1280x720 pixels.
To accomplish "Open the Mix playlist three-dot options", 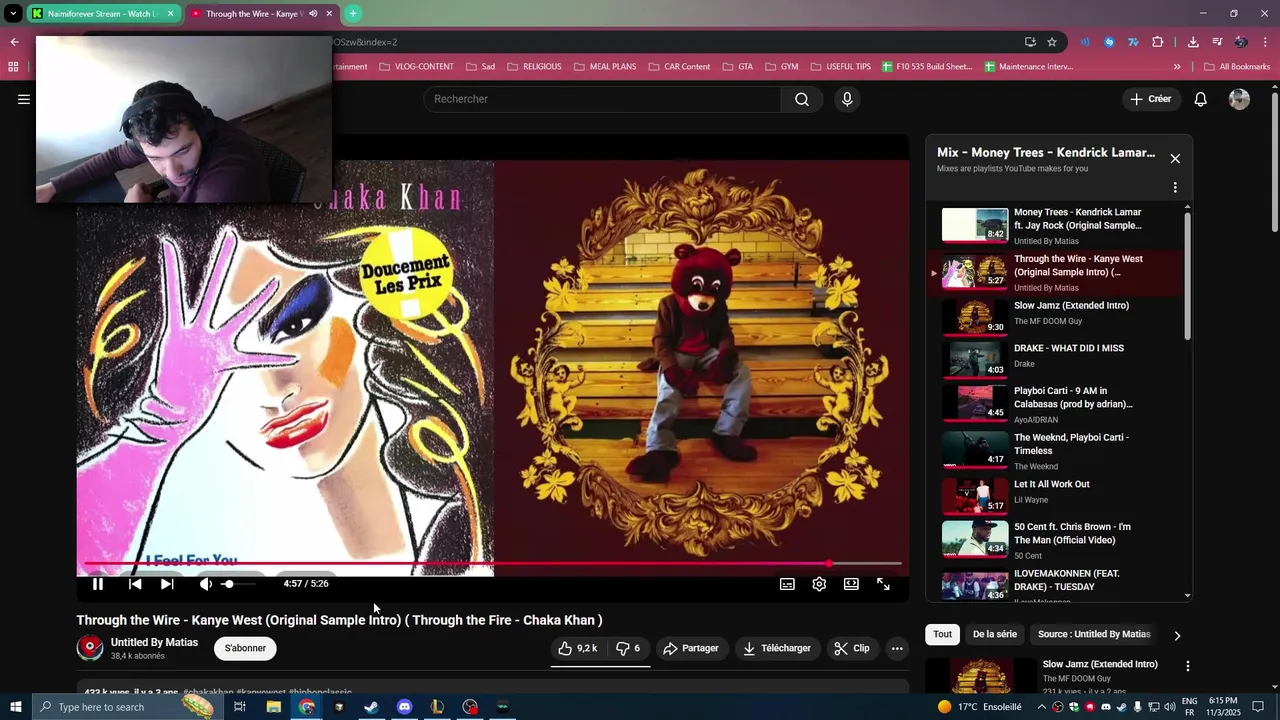I will coord(1175,187).
